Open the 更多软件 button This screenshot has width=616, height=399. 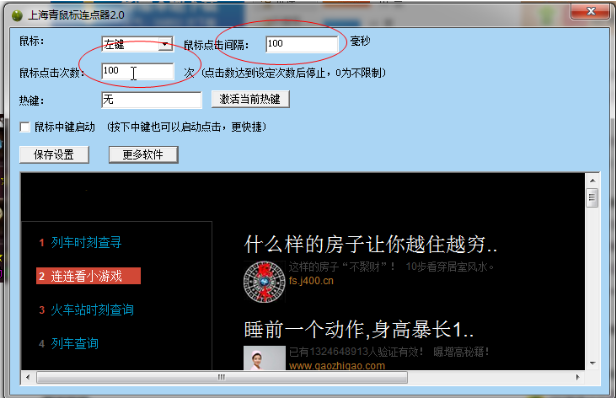click(143, 155)
